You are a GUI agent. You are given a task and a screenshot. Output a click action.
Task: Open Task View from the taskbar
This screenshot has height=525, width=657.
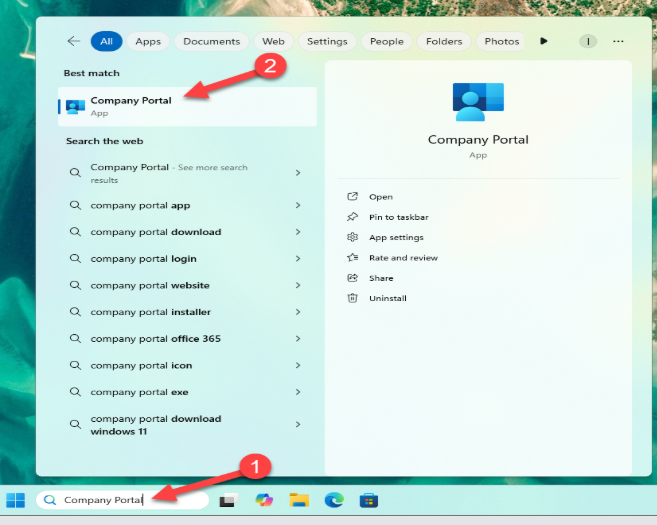tap(229, 500)
